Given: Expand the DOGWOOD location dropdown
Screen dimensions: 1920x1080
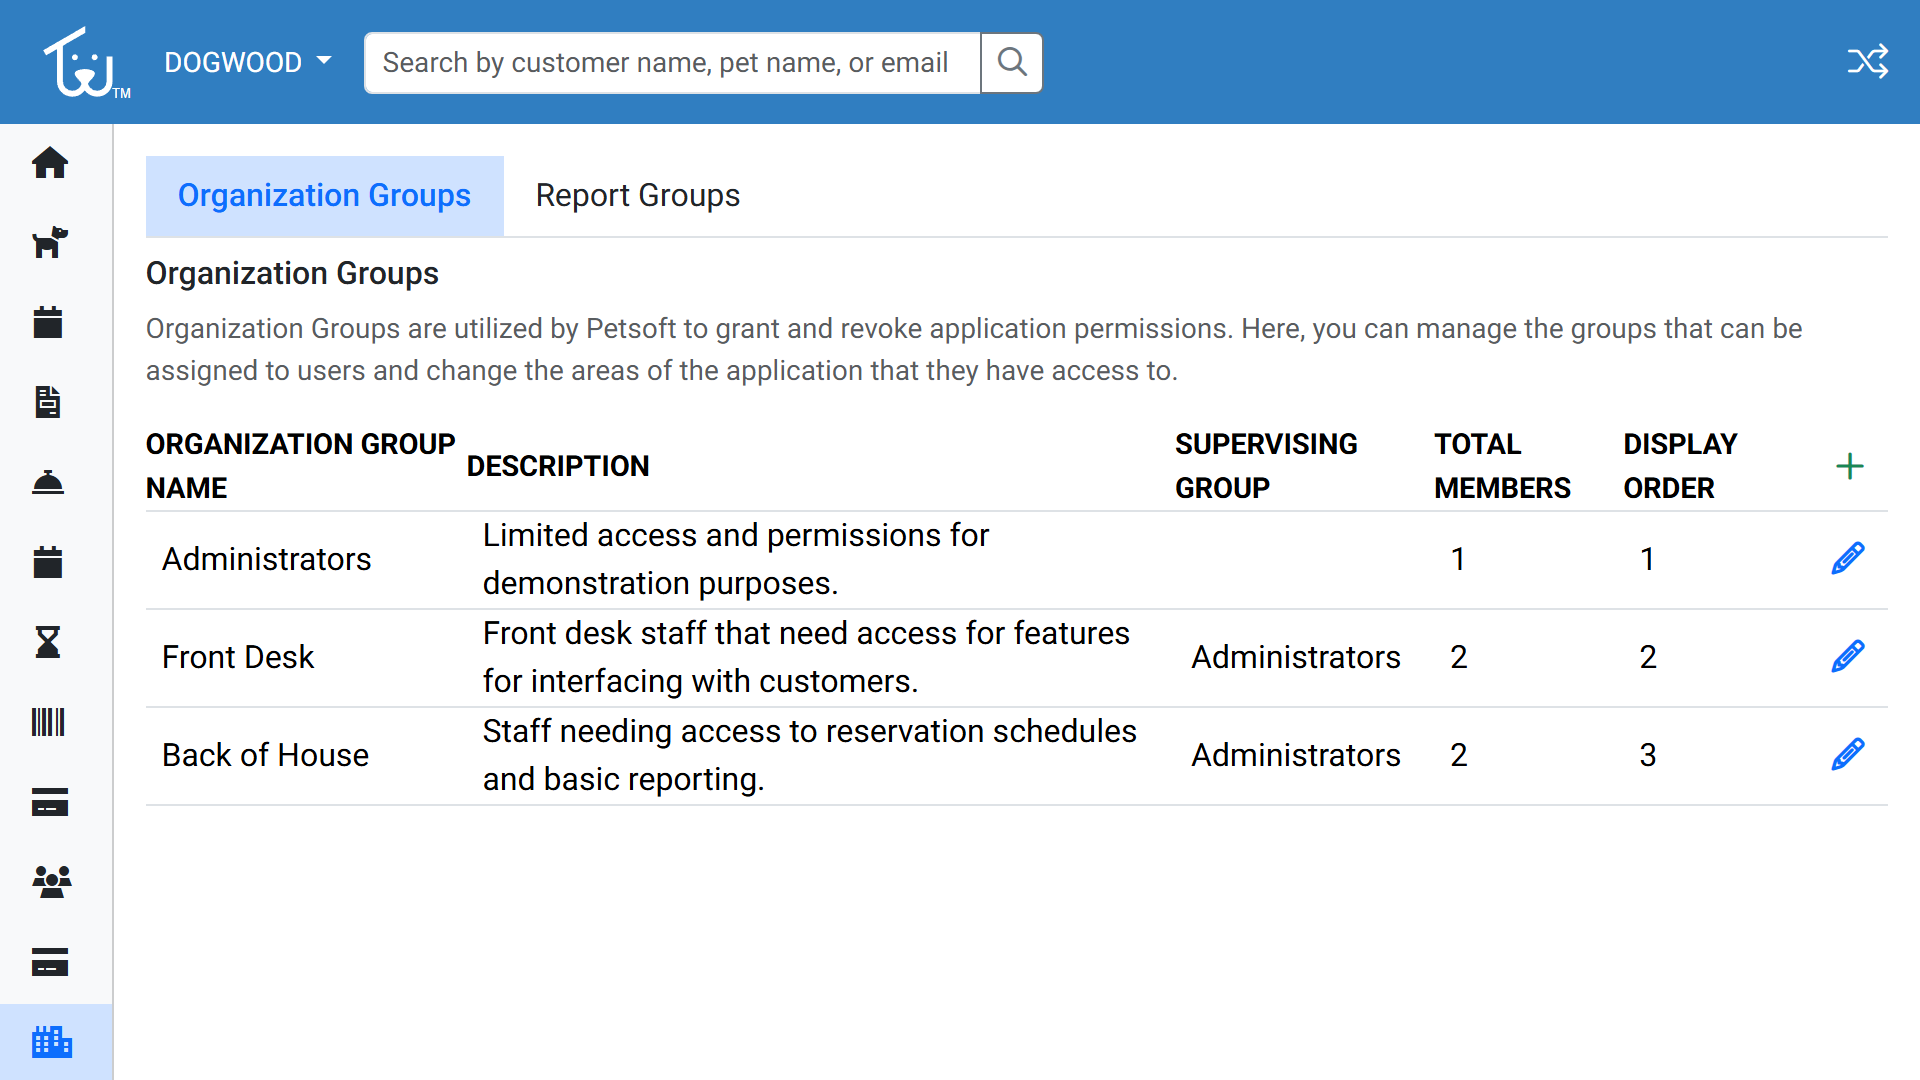Looking at the screenshot, I should click(247, 62).
